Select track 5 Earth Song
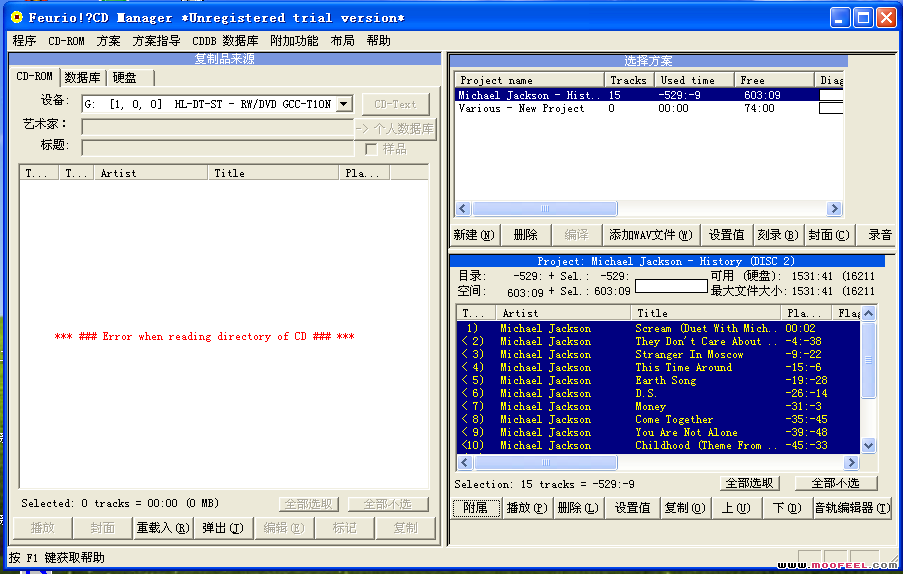The height and width of the screenshot is (574, 903). pos(658,381)
